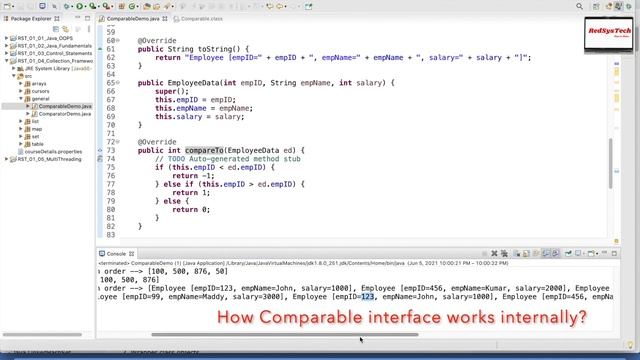Screen dimensions: 640x360
Task: Expand the RST_01_03_Control_Statements project
Action: pos(7,53)
